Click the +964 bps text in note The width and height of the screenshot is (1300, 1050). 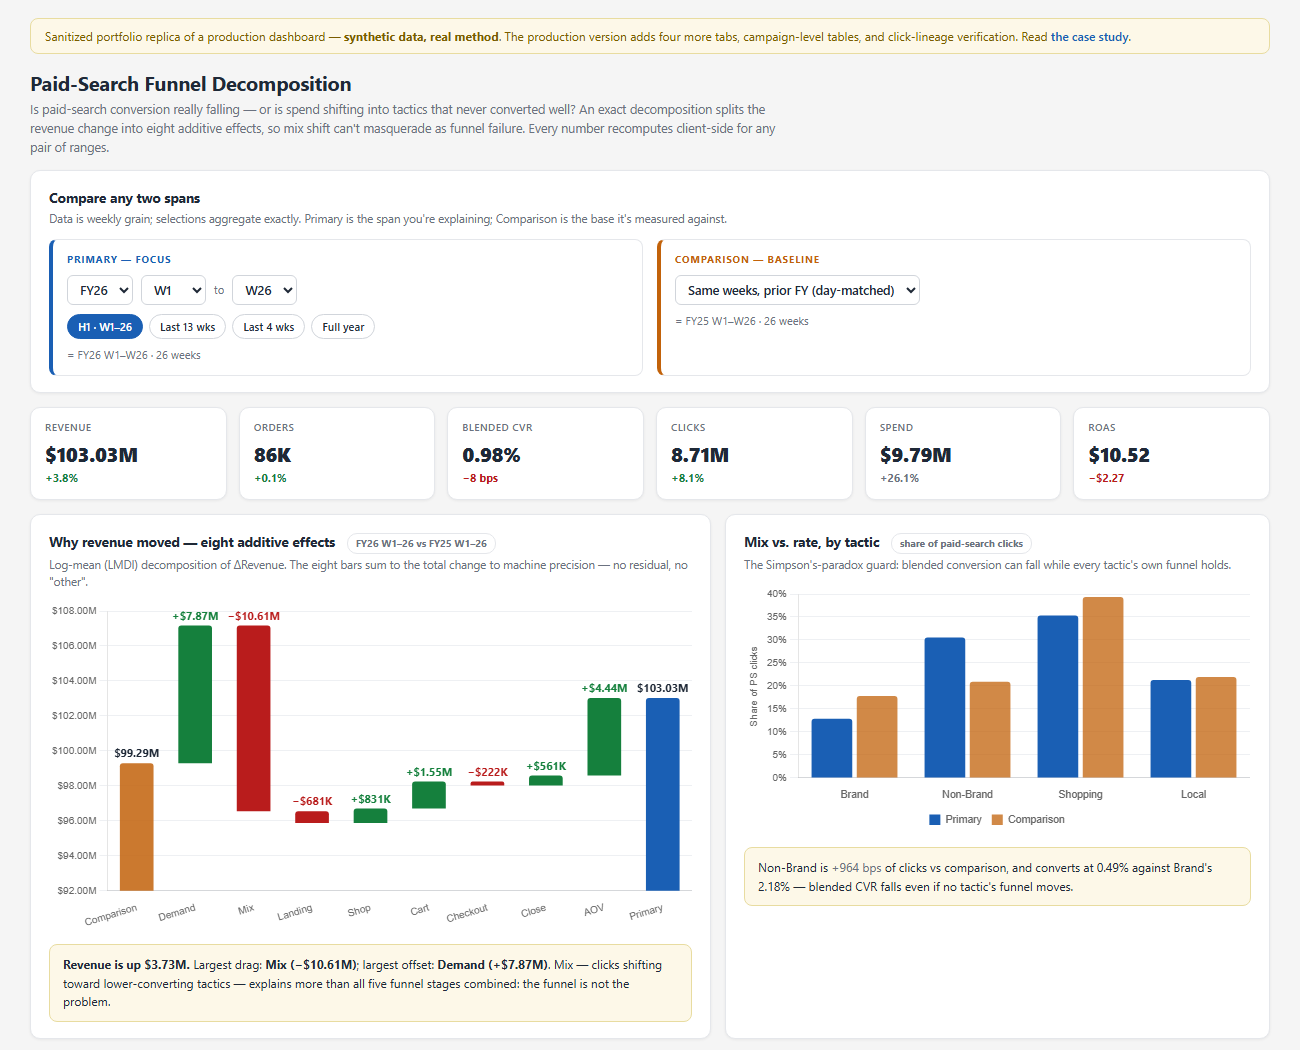[x=857, y=868]
